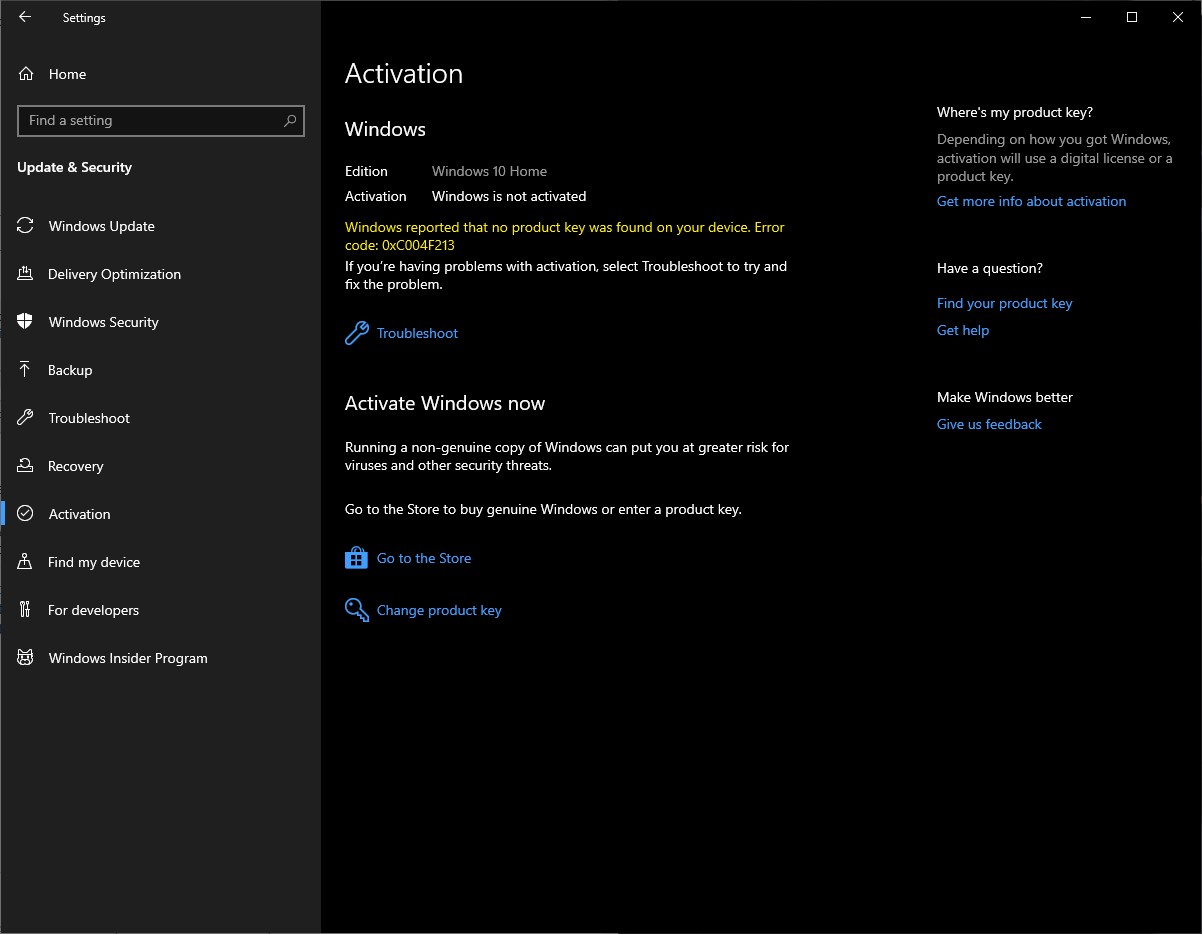
Task: Click the Troubleshoot link under the activation error
Action: coord(417,333)
